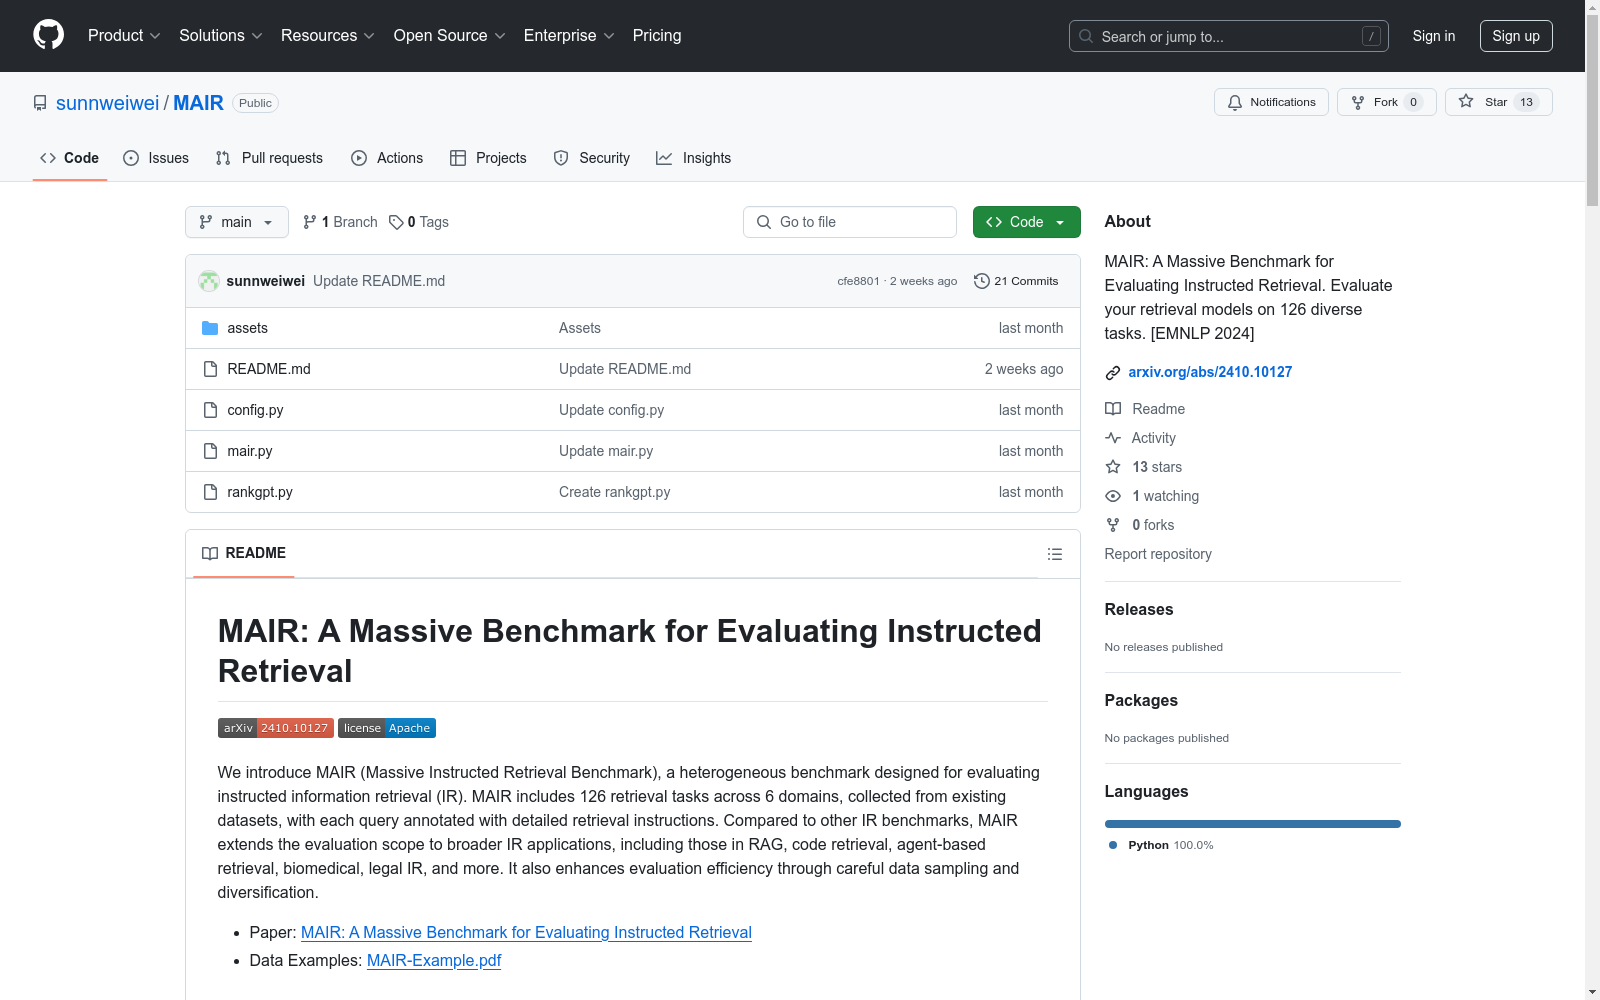Open the Python 100.0% language link
The image size is (1600, 1000).
1161,845
